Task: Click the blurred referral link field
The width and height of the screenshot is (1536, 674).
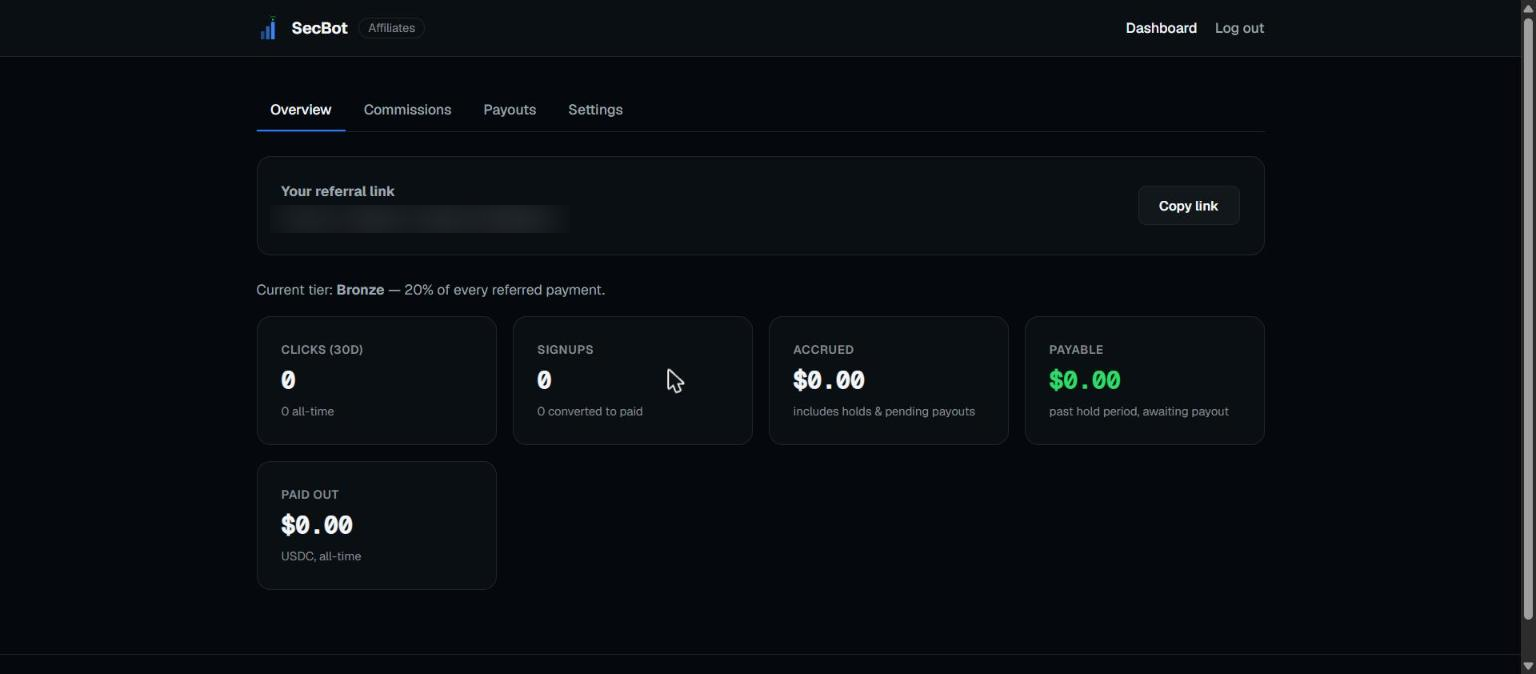Action: pyautogui.click(x=420, y=219)
